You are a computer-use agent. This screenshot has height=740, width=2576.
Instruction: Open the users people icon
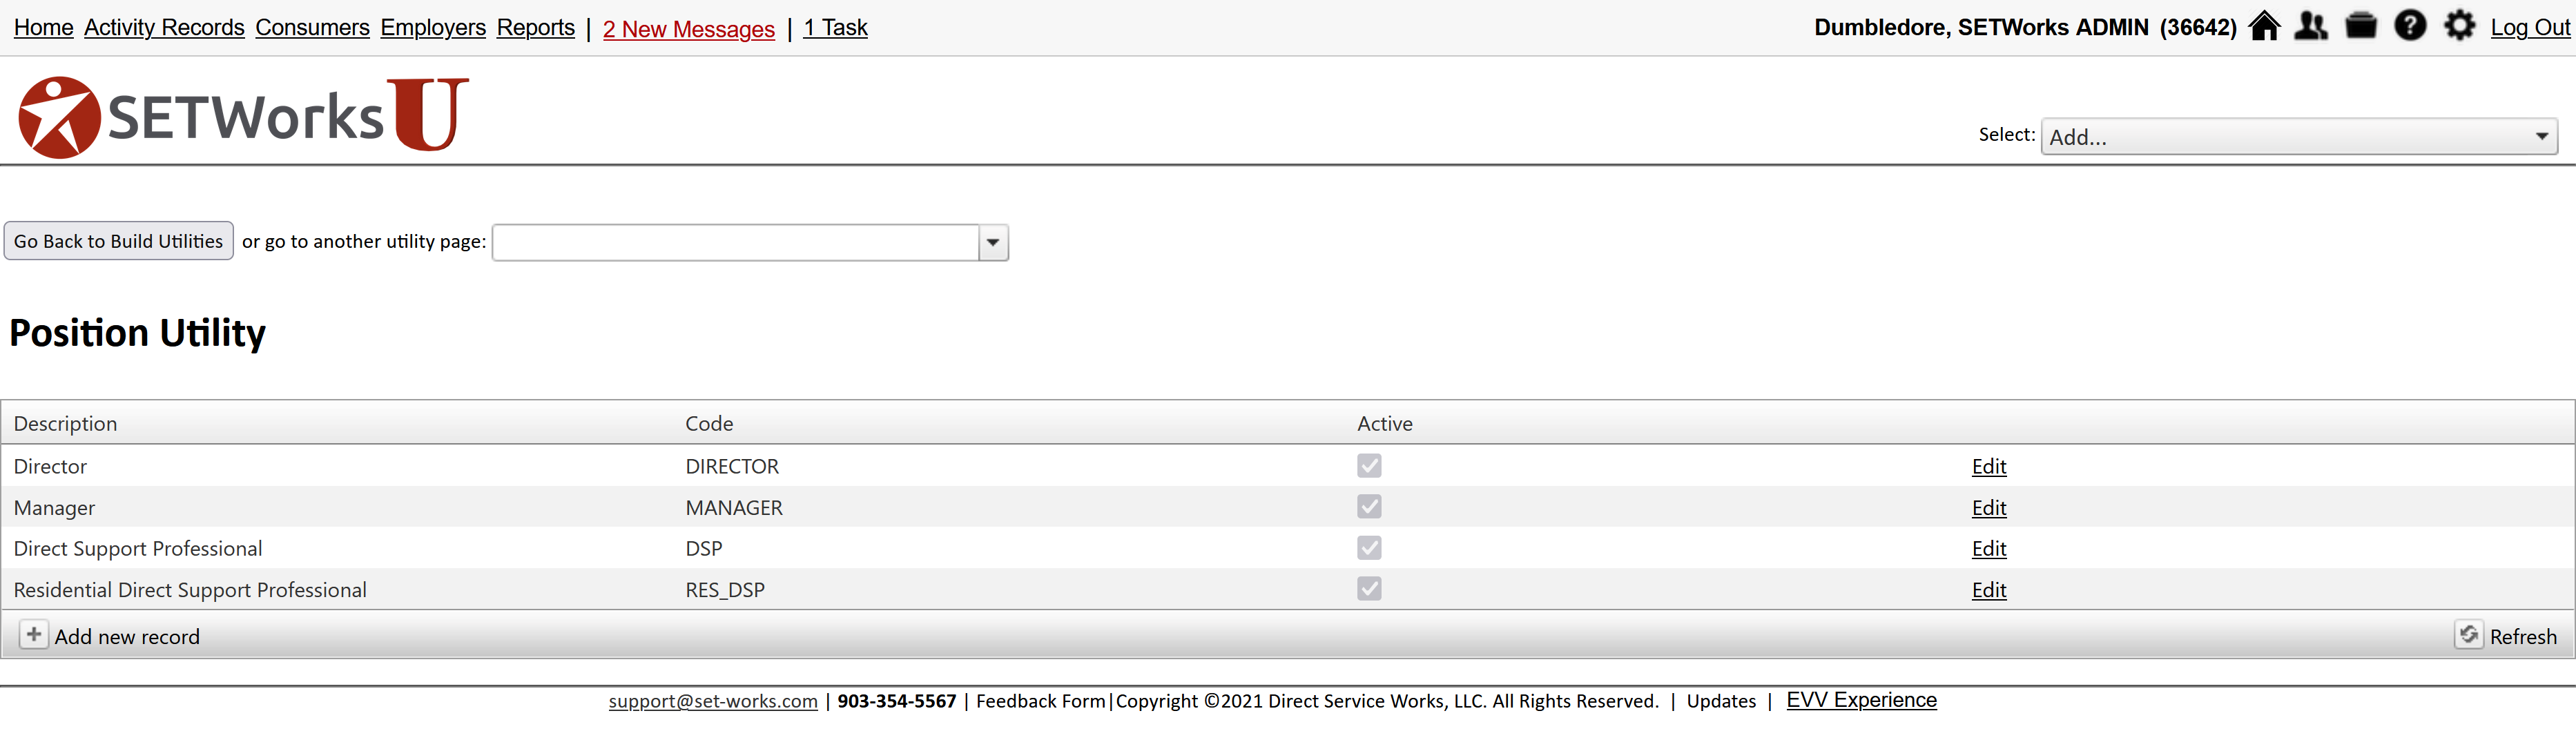pyautogui.click(x=2311, y=26)
